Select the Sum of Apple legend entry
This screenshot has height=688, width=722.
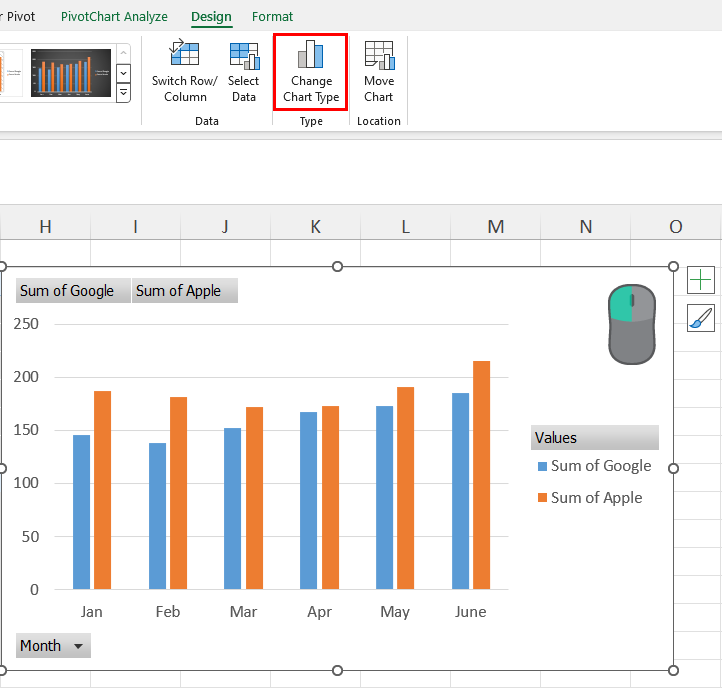point(590,497)
